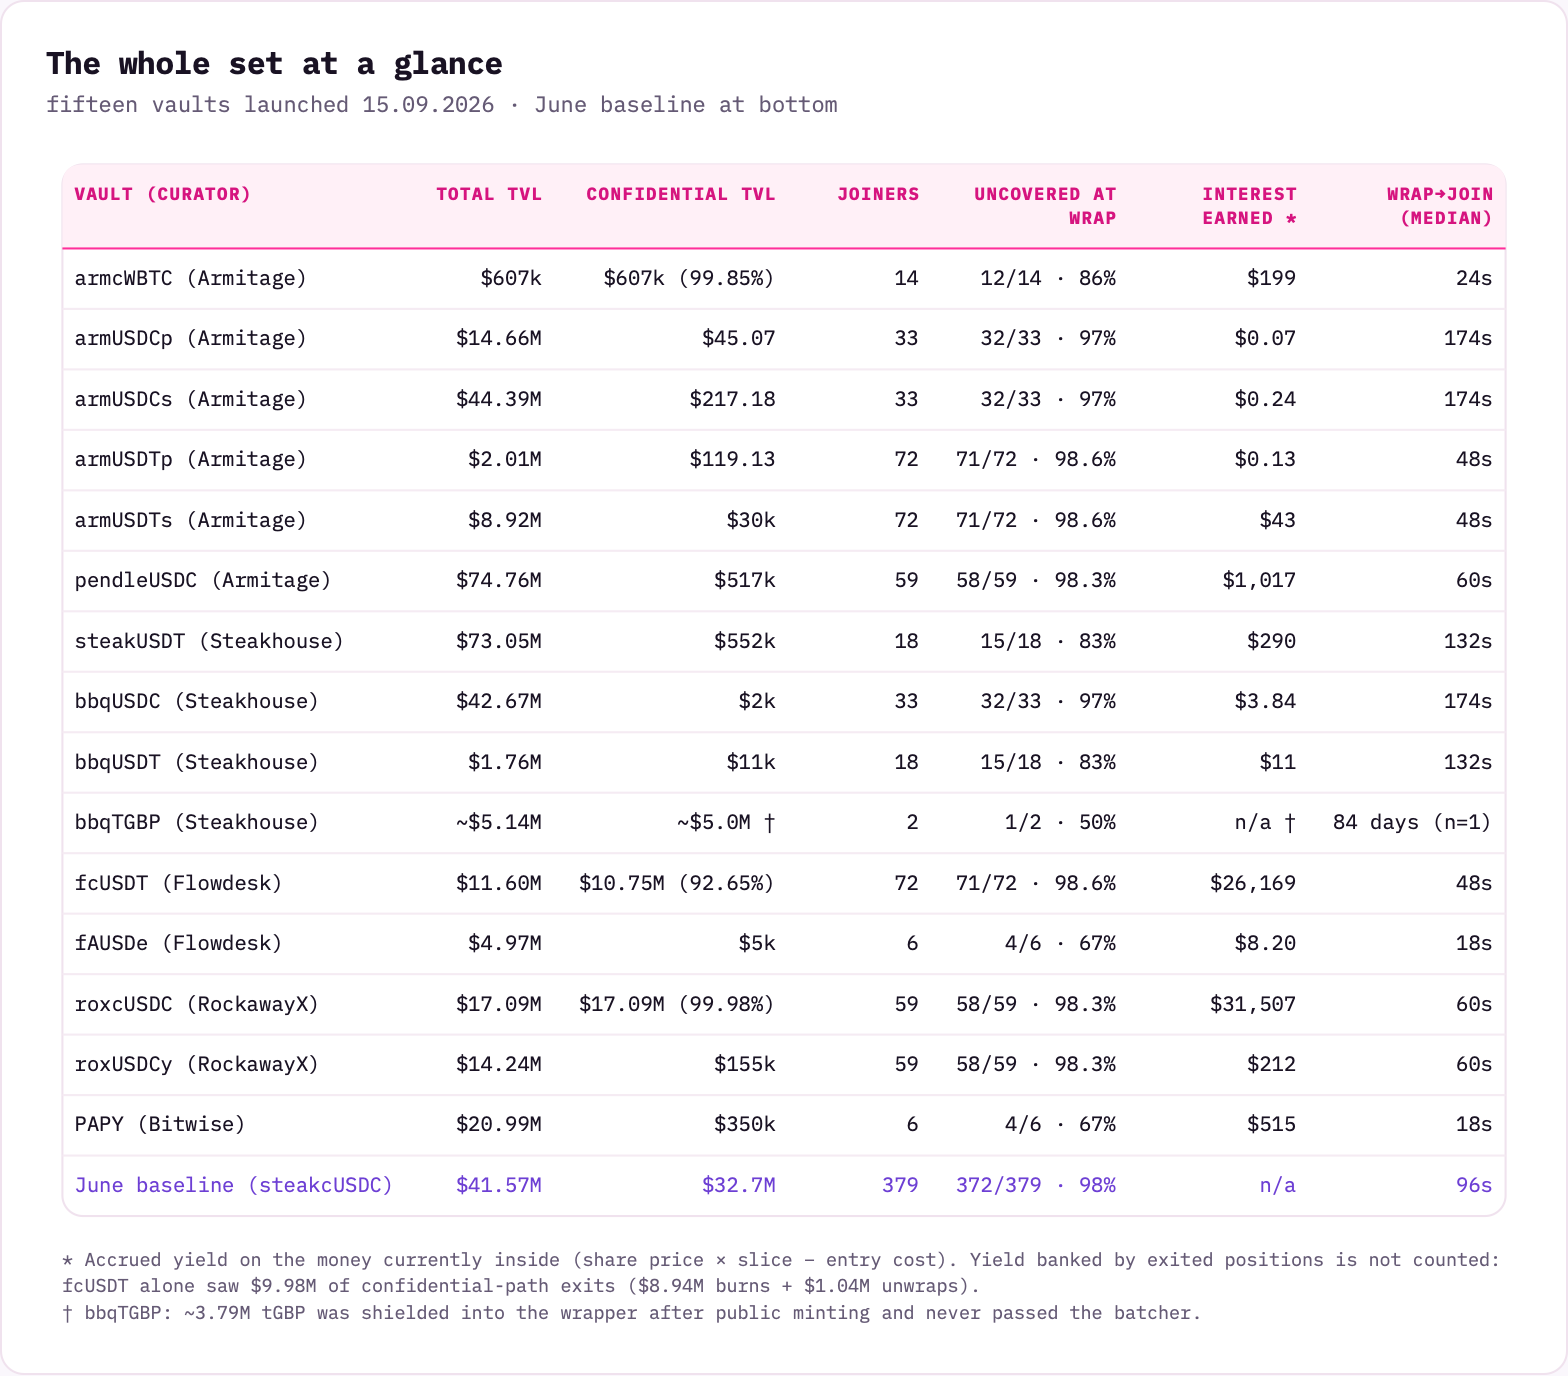This screenshot has height=1376, width=1568.
Task: Select the "armUSDCs (Armitage)" vault name
Action: click(191, 399)
